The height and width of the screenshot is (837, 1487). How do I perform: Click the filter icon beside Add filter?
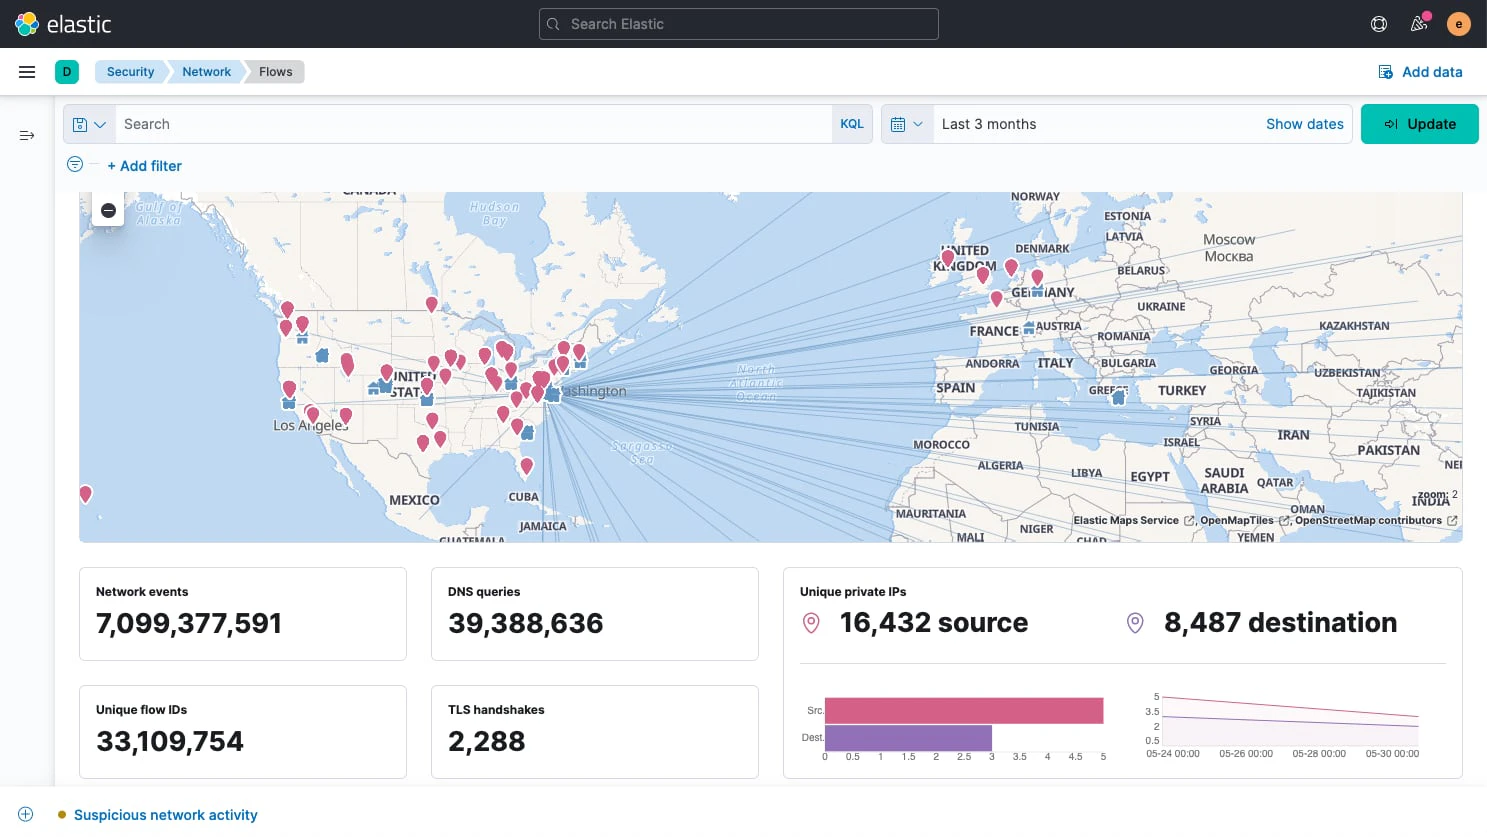pyautogui.click(x=74, y=164)
